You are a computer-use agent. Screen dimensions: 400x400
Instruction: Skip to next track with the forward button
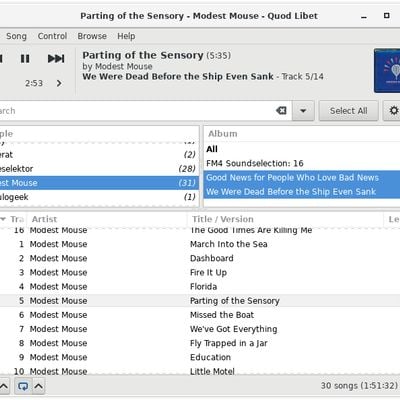(x=56, y=59)
